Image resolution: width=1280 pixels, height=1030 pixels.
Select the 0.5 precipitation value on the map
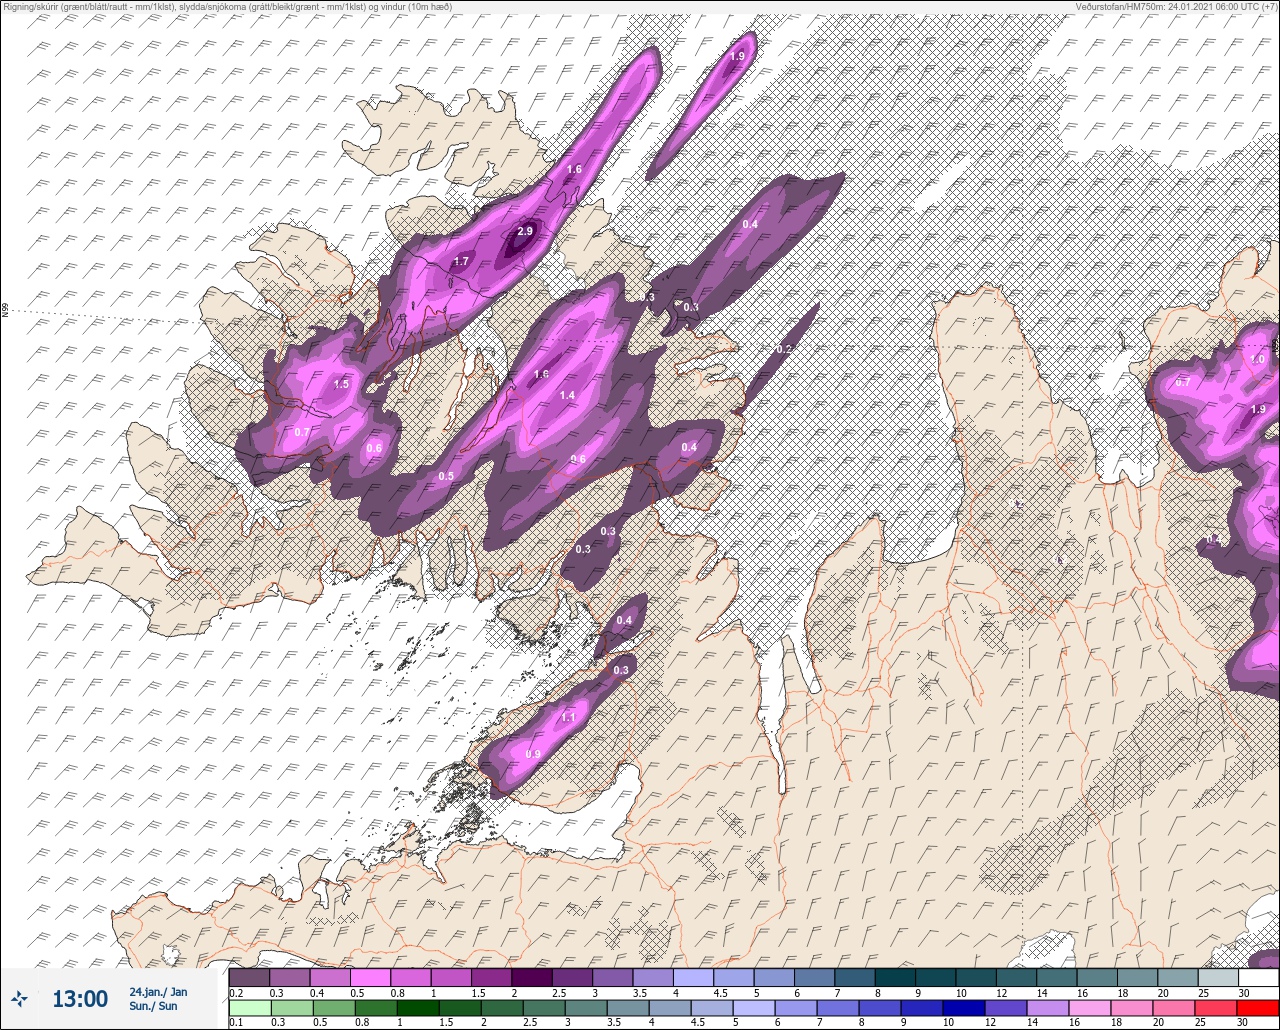point(446,476)
